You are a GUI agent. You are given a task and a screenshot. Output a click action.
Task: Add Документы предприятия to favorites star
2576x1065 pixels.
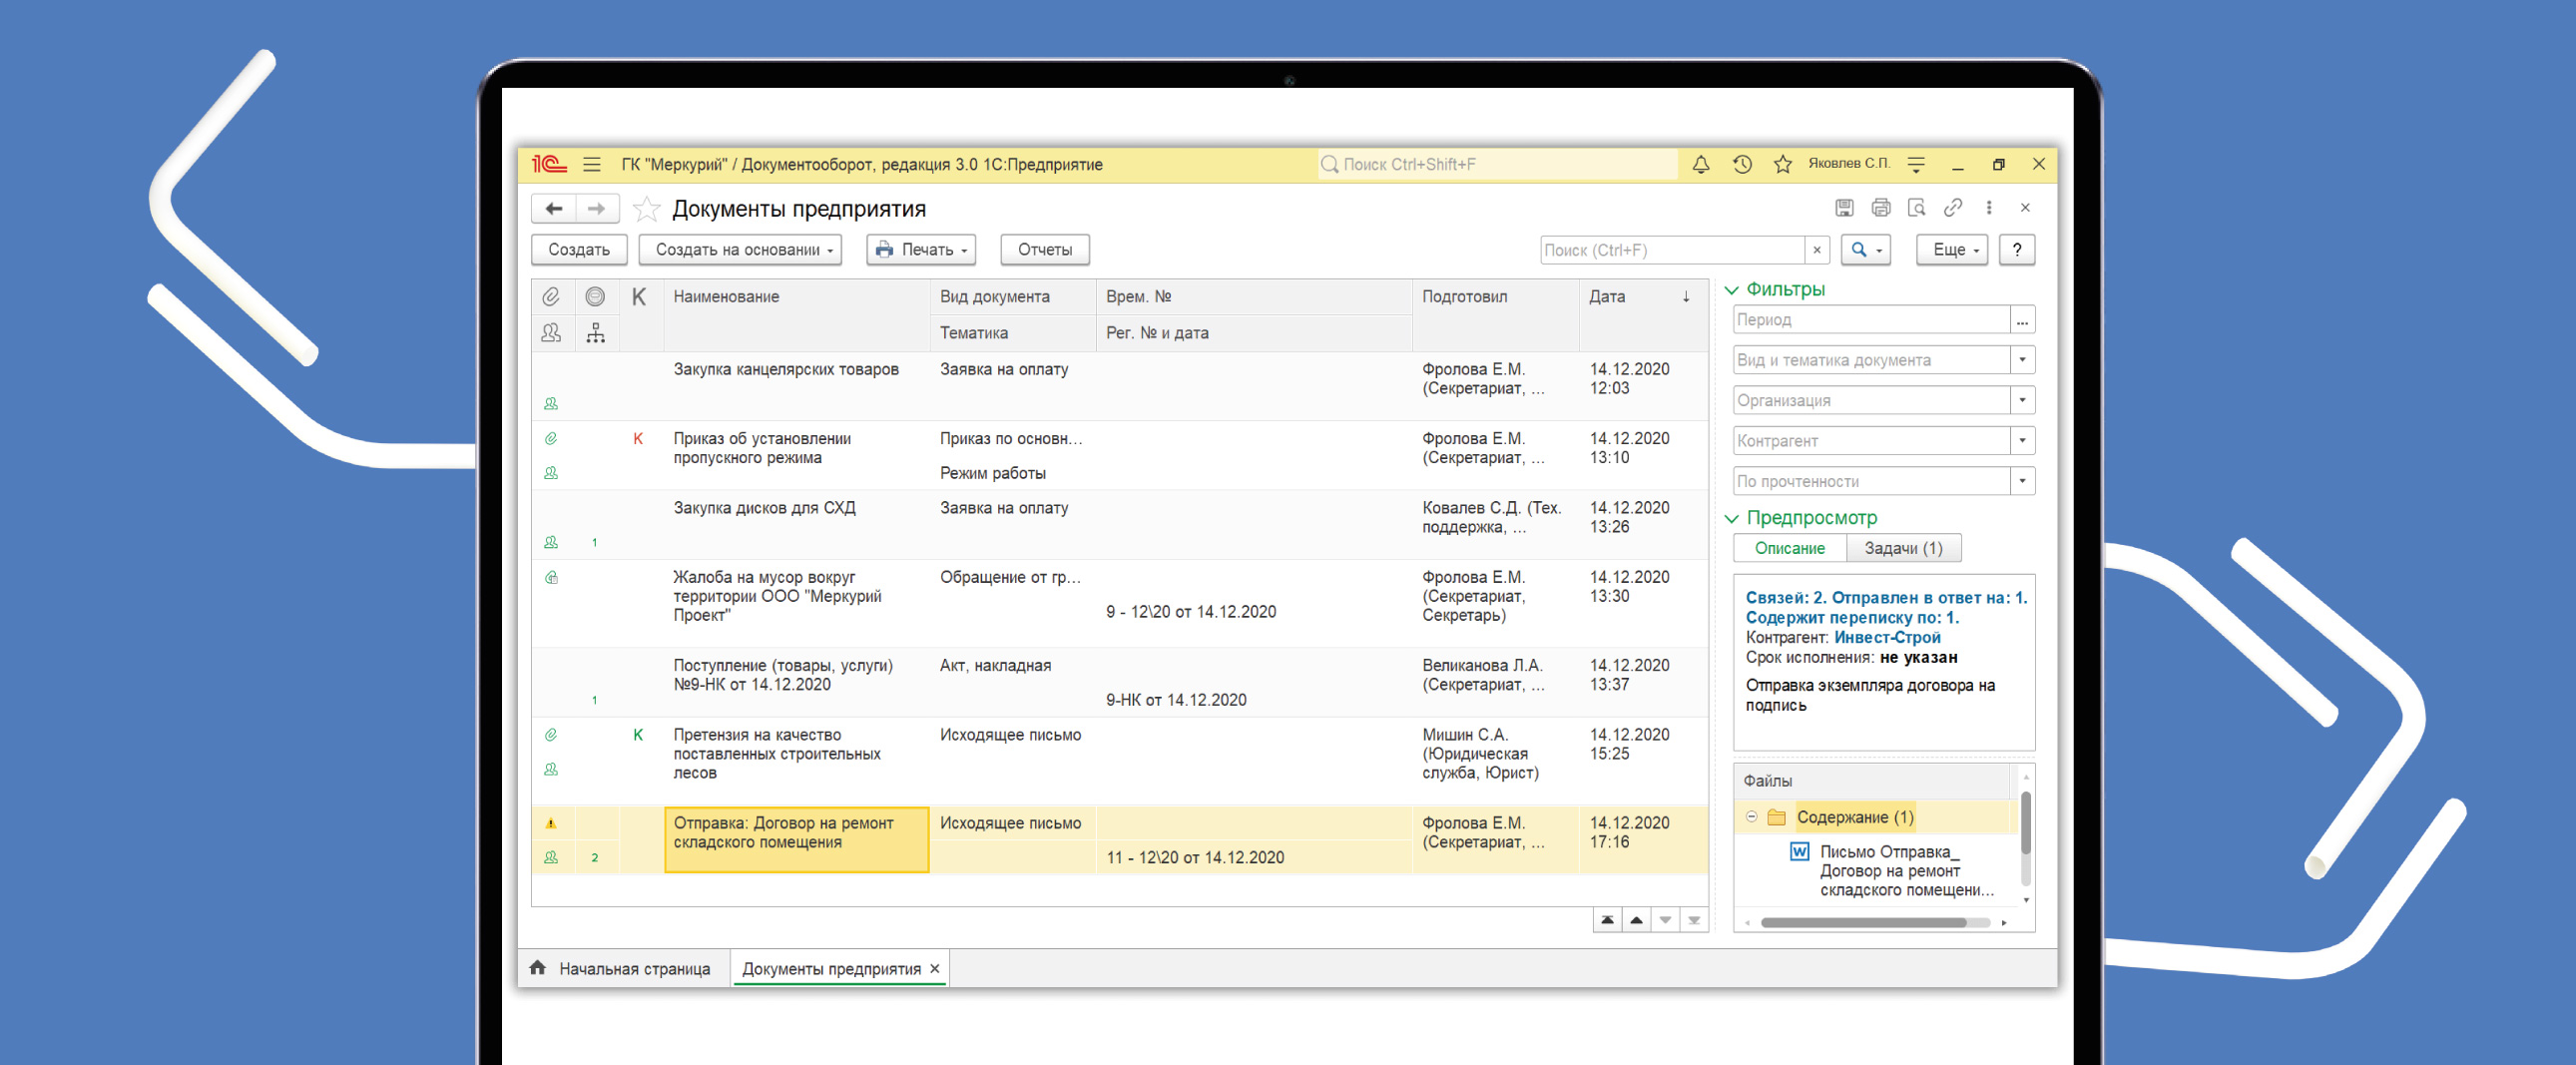tap(647, 209)
